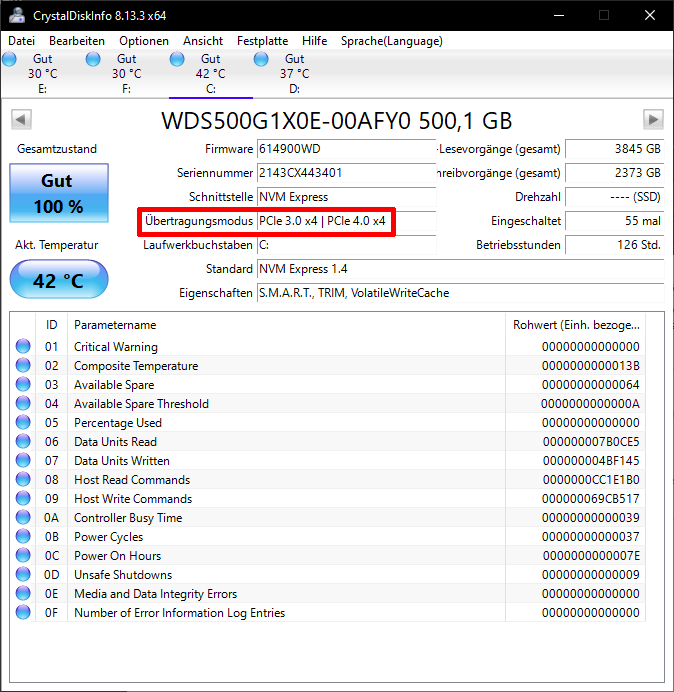Screen dimensions: 674x692
Task: Select the Data Units Written parameter name
Action: point(122,461)
